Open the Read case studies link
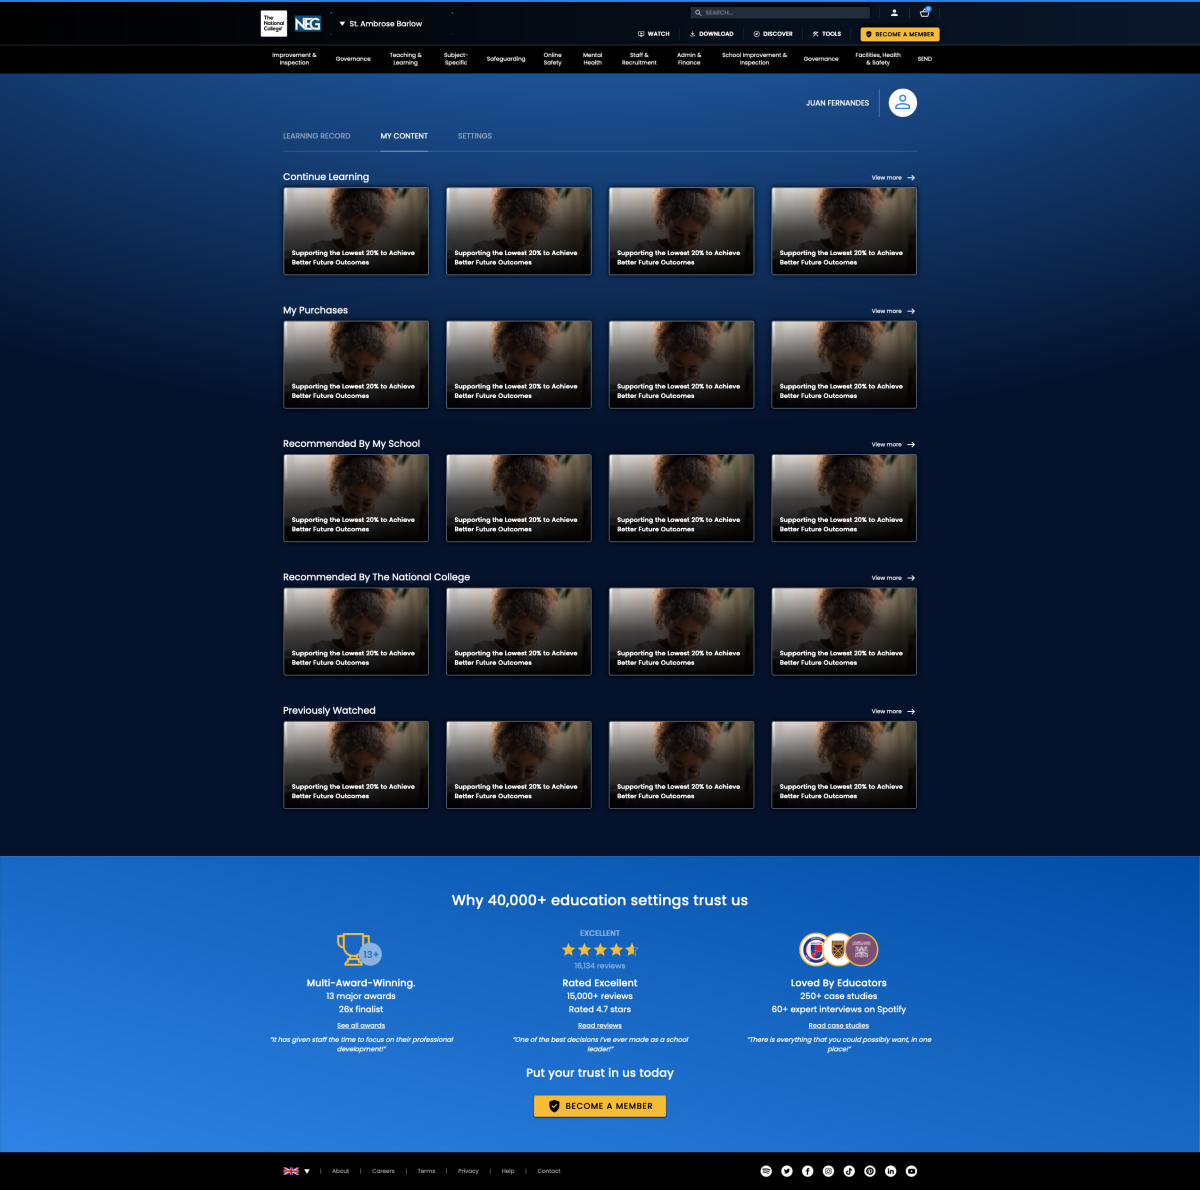 click(x=839, y=1026)
